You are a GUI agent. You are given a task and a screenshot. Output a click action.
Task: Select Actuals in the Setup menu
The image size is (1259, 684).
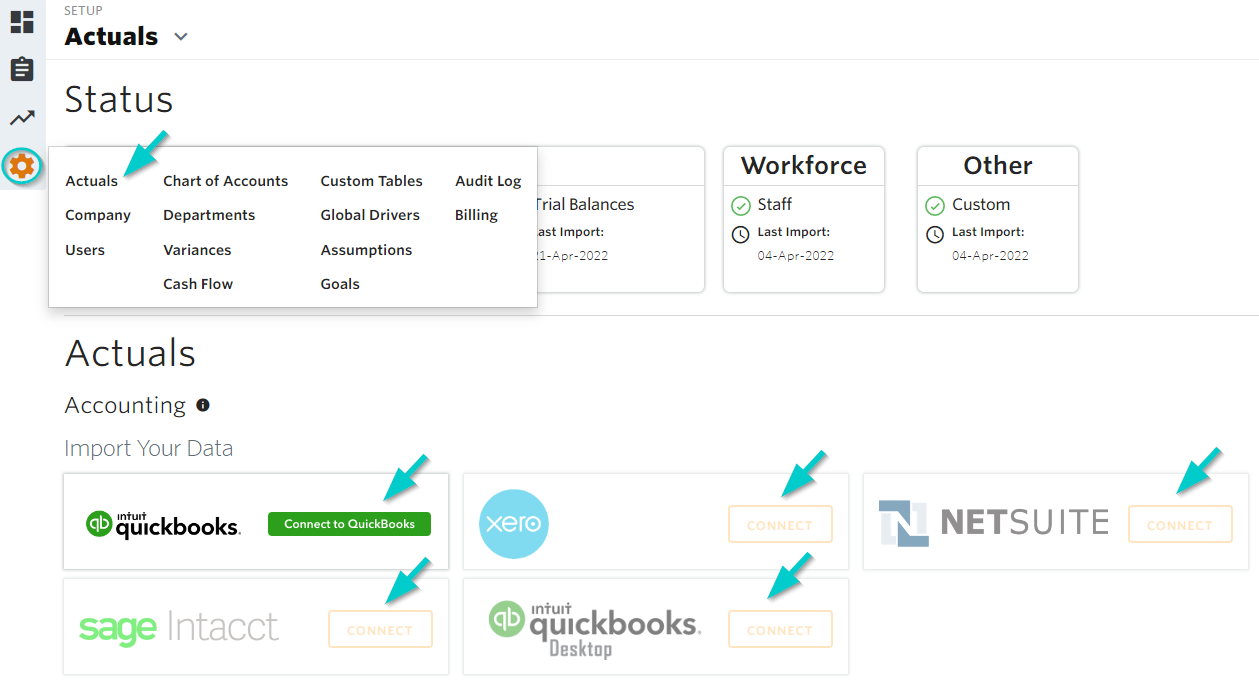click(92, 181)
